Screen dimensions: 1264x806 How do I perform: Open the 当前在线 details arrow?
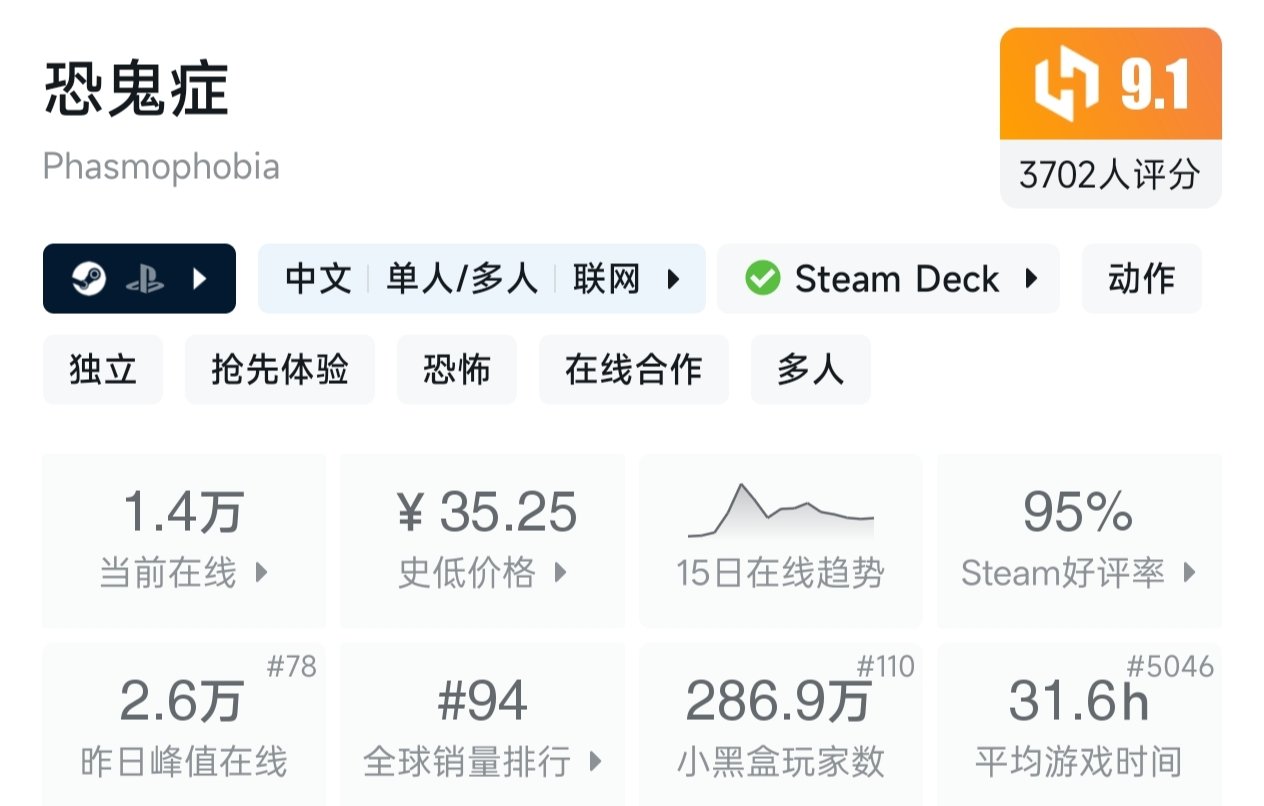(x=262, y=573)
